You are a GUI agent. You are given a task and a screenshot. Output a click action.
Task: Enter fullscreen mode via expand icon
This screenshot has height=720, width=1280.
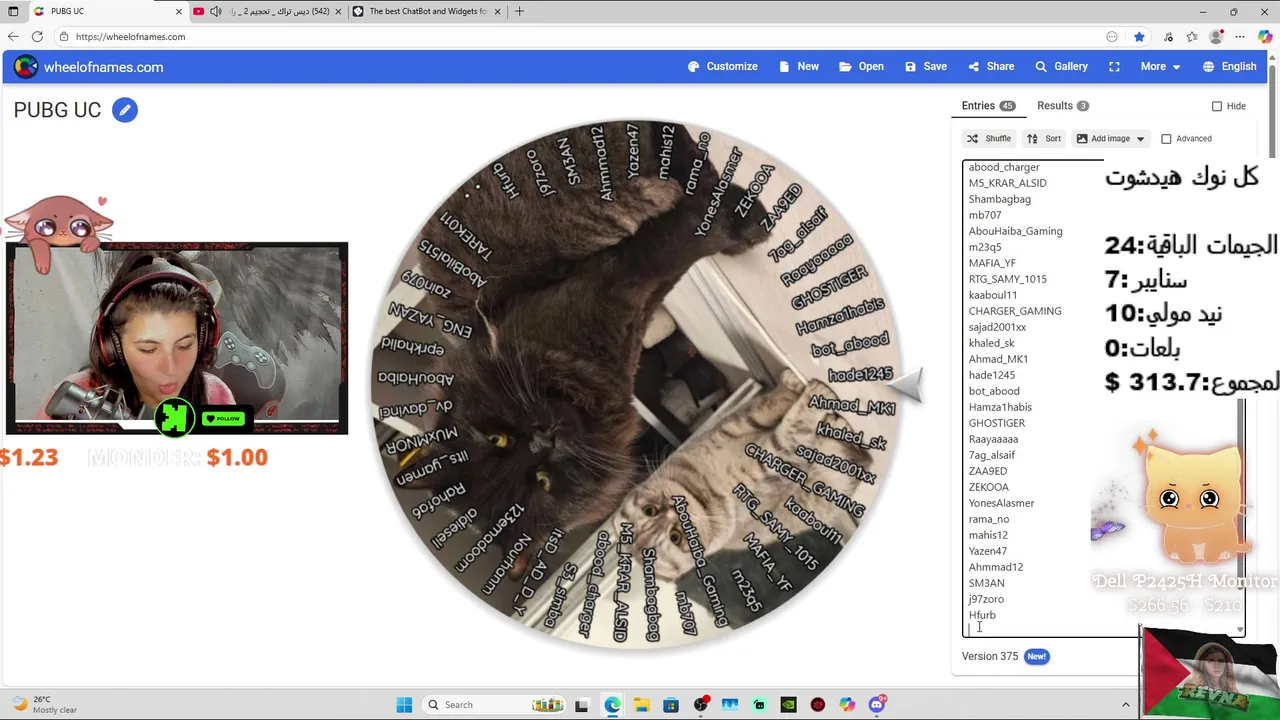point(1114,67)
